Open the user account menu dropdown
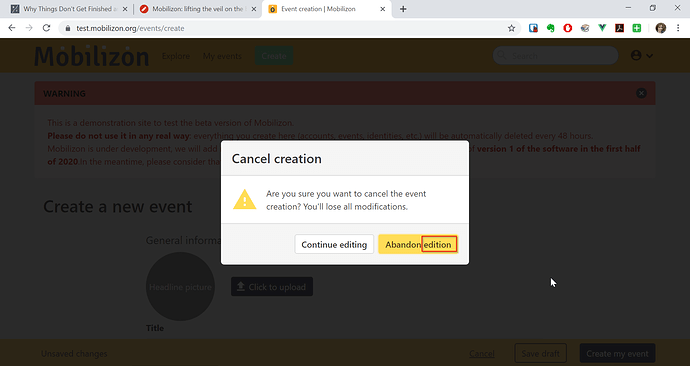This screenshot has width=690, height=366. (x=642, y=55)
